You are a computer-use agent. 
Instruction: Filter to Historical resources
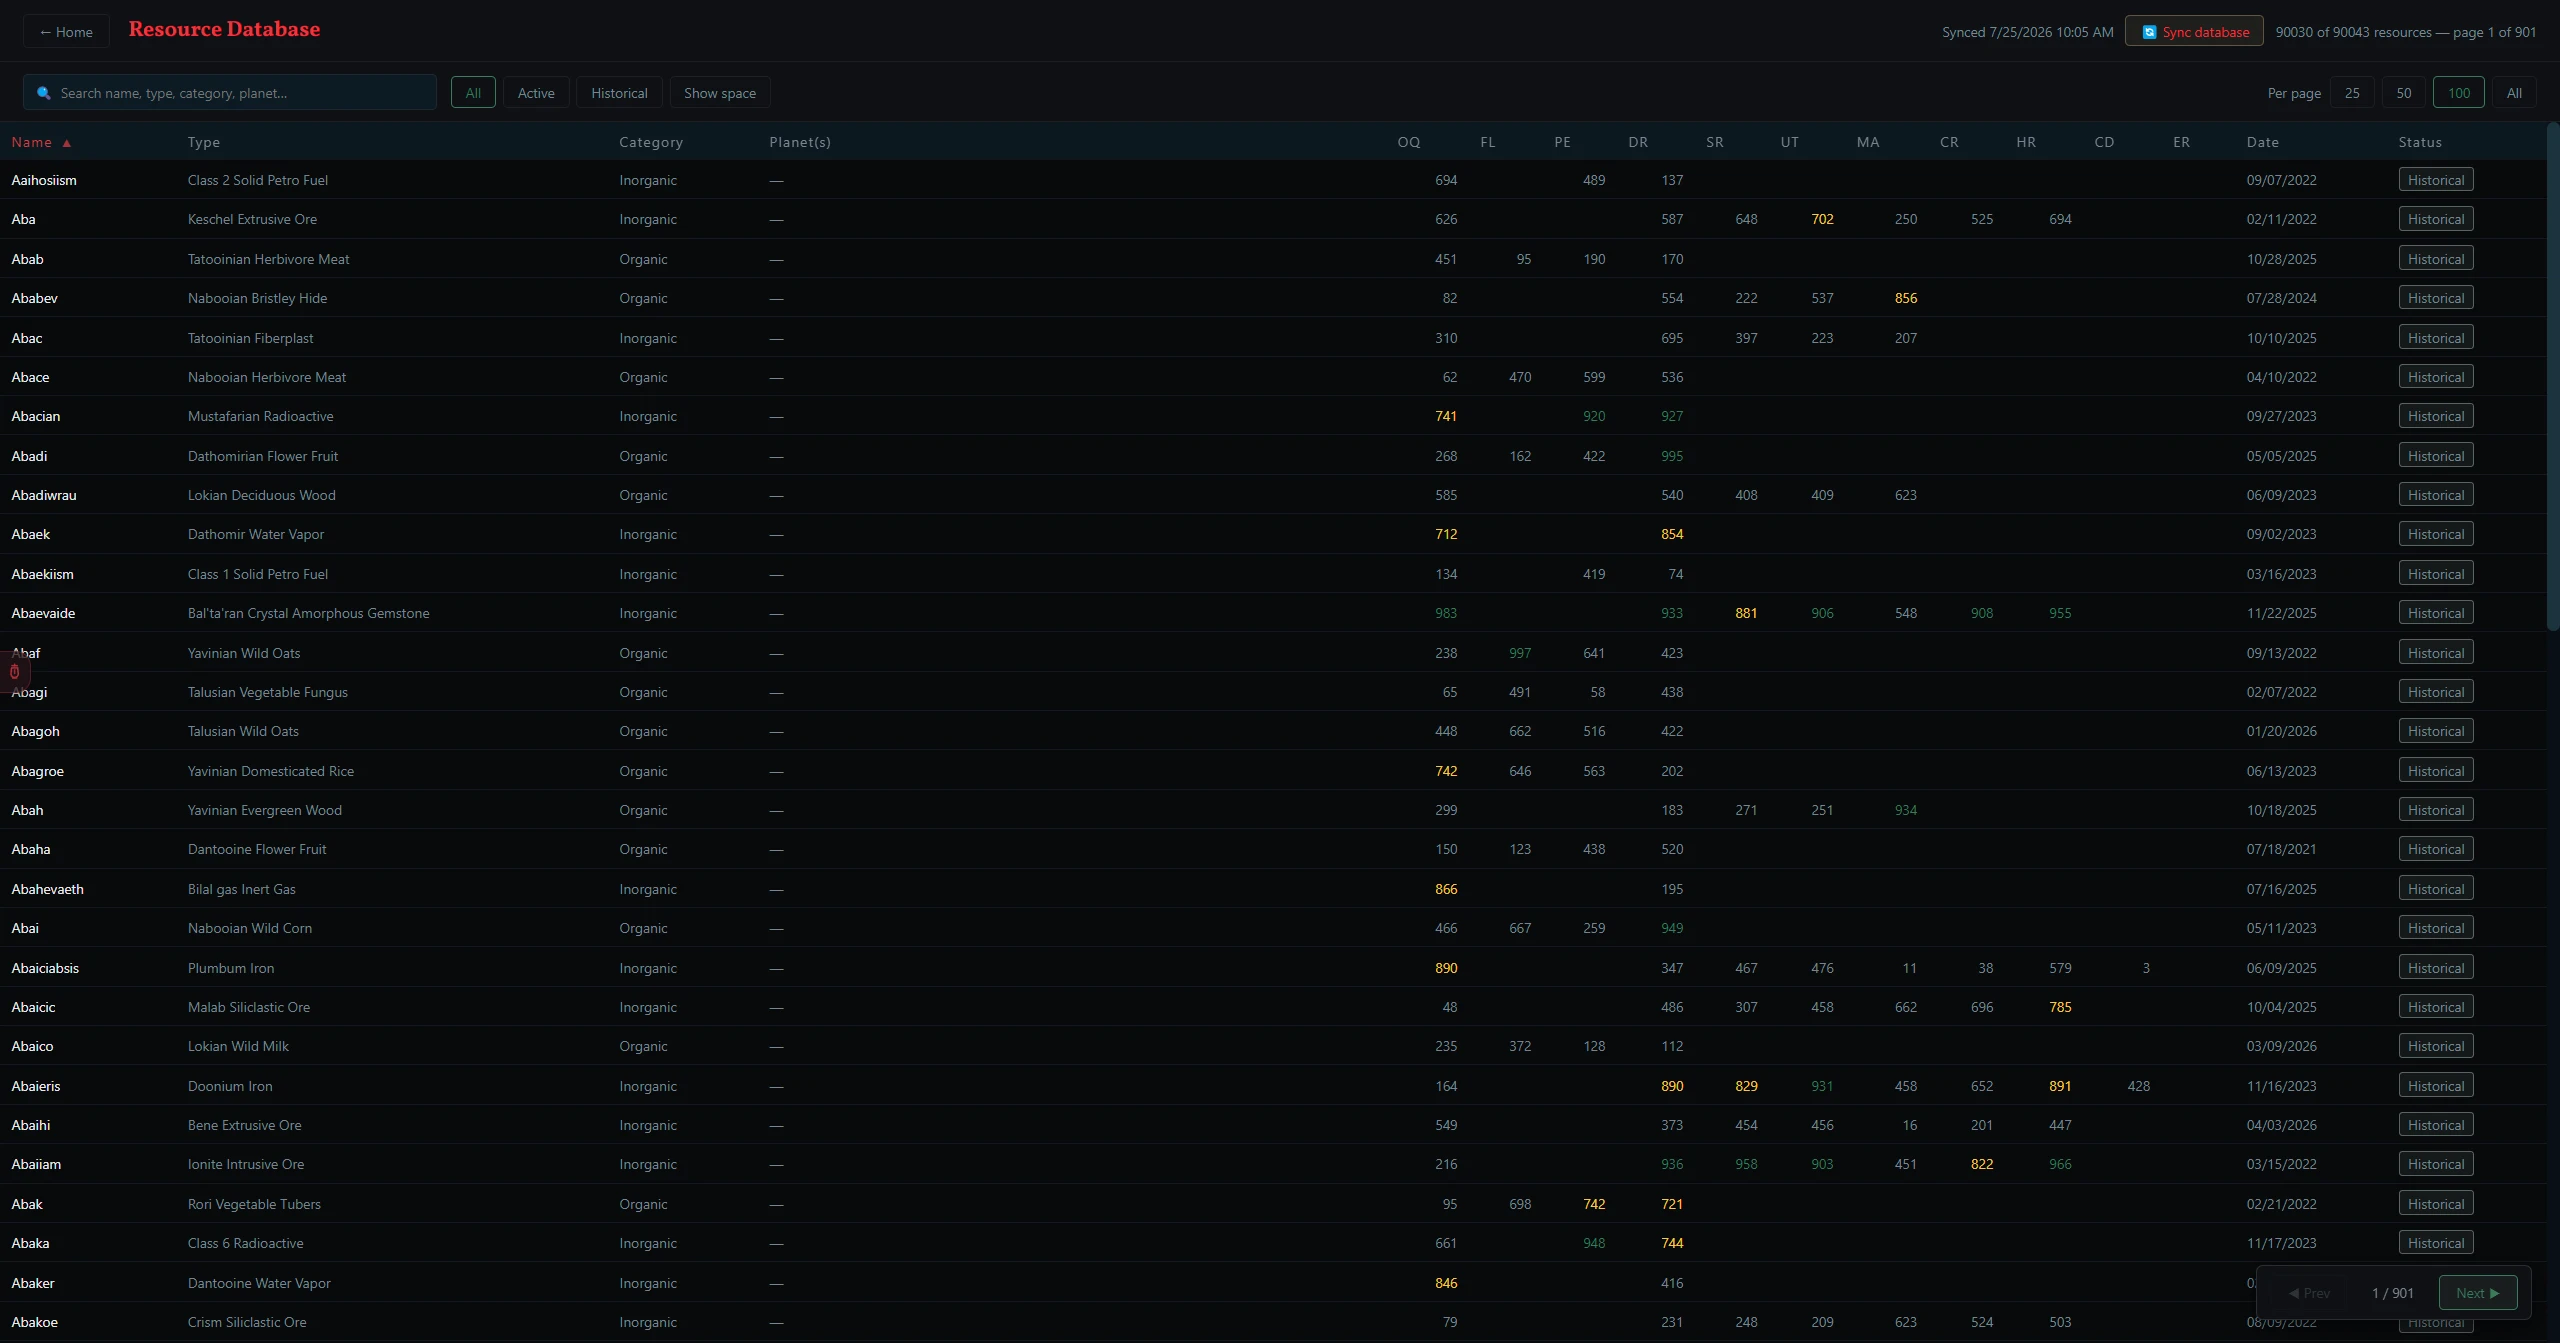619,93
